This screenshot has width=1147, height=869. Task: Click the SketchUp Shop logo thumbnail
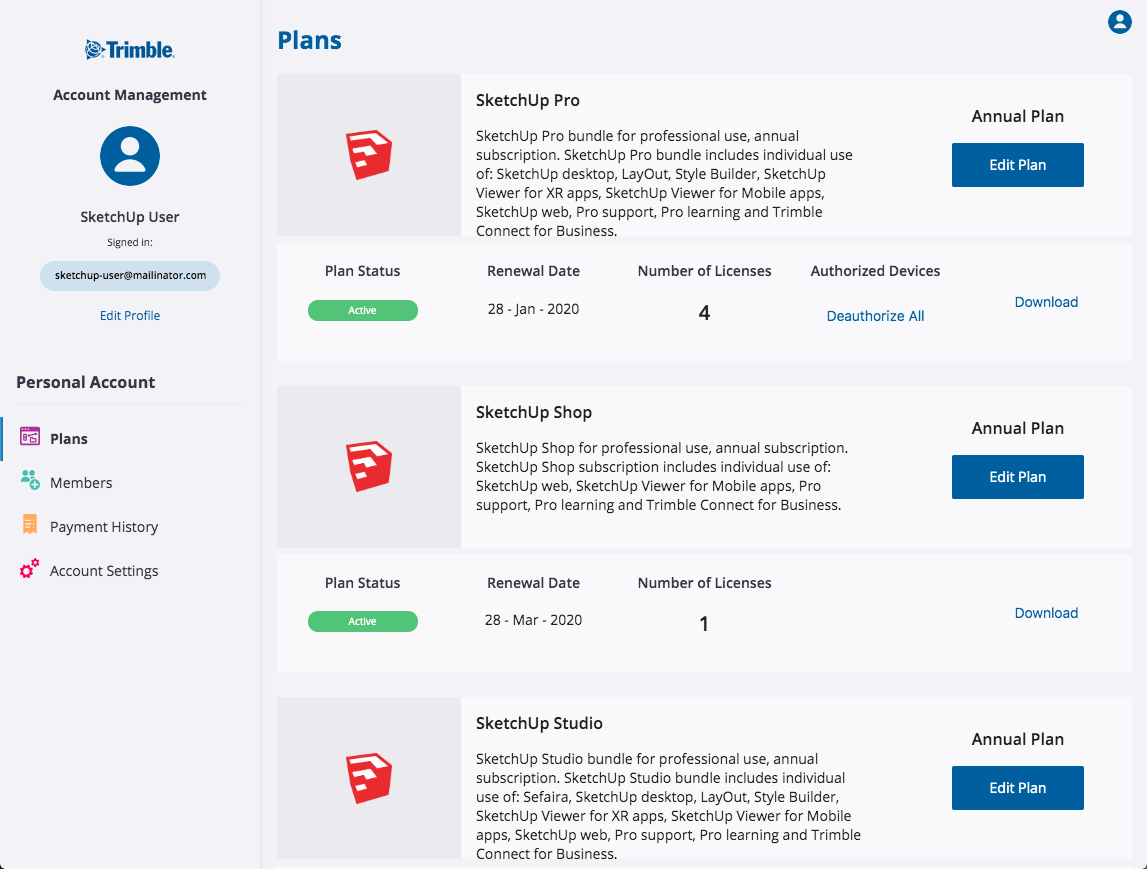(369, 467)
